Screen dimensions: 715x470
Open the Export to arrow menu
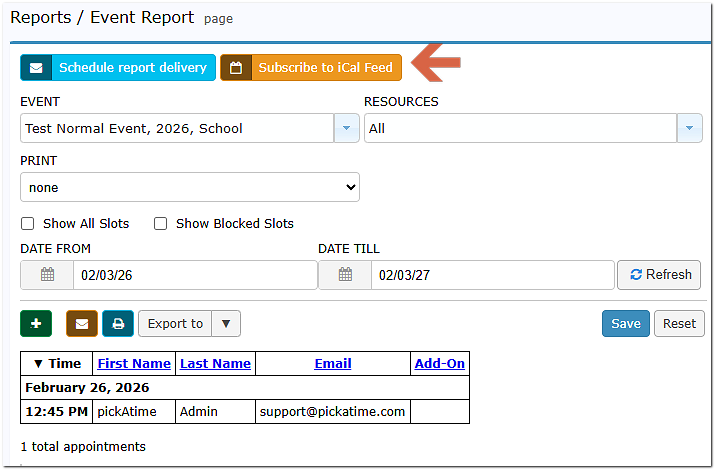(x=226, y=324)
